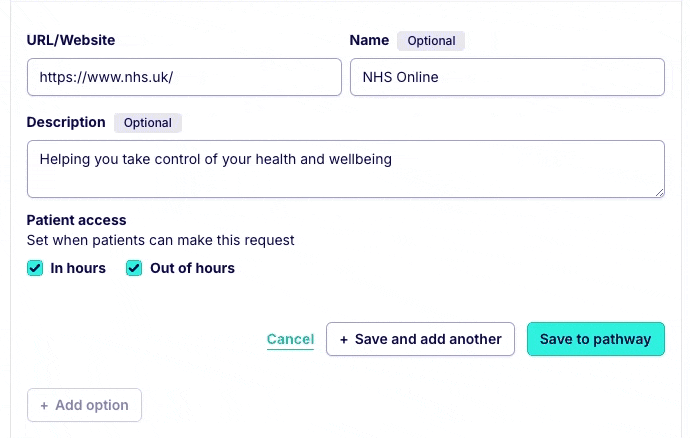Screen dimensions: 690x438
Task: Click the Out of hours label text
Action: pyautogui.click(x=192, y=268)
